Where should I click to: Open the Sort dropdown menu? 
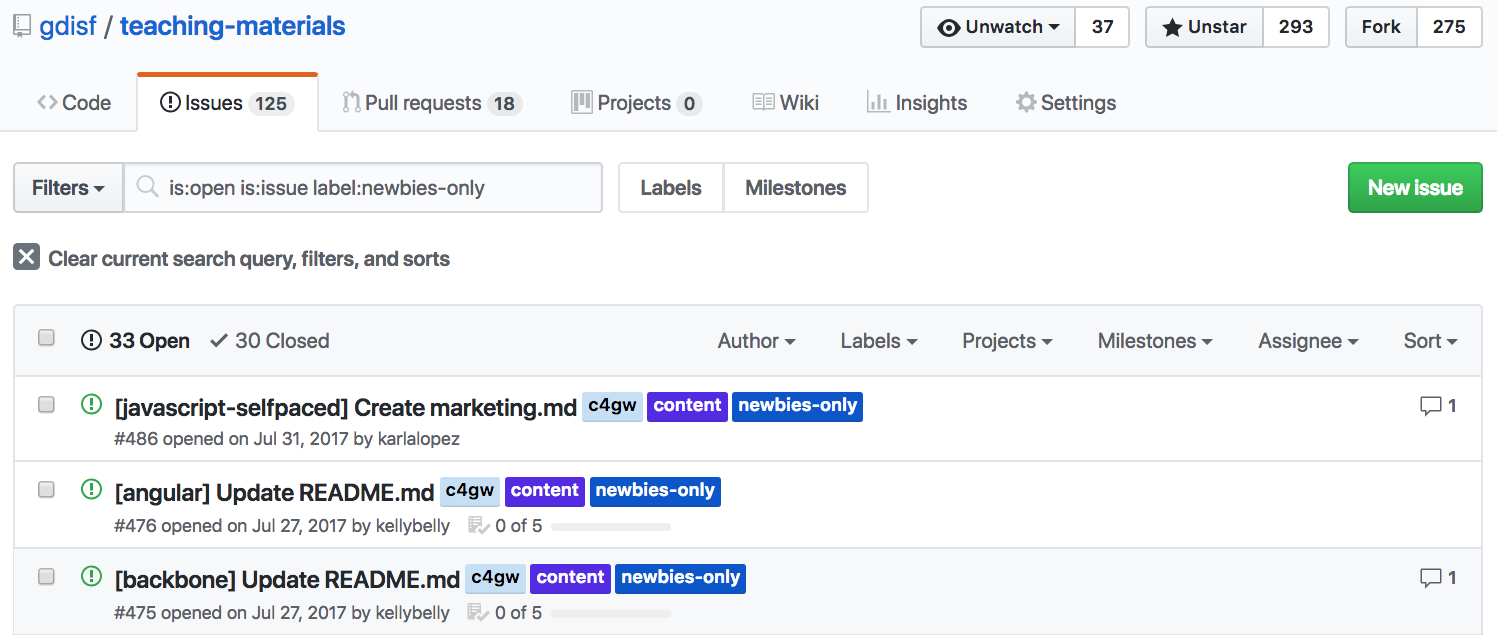[1430, 341]
